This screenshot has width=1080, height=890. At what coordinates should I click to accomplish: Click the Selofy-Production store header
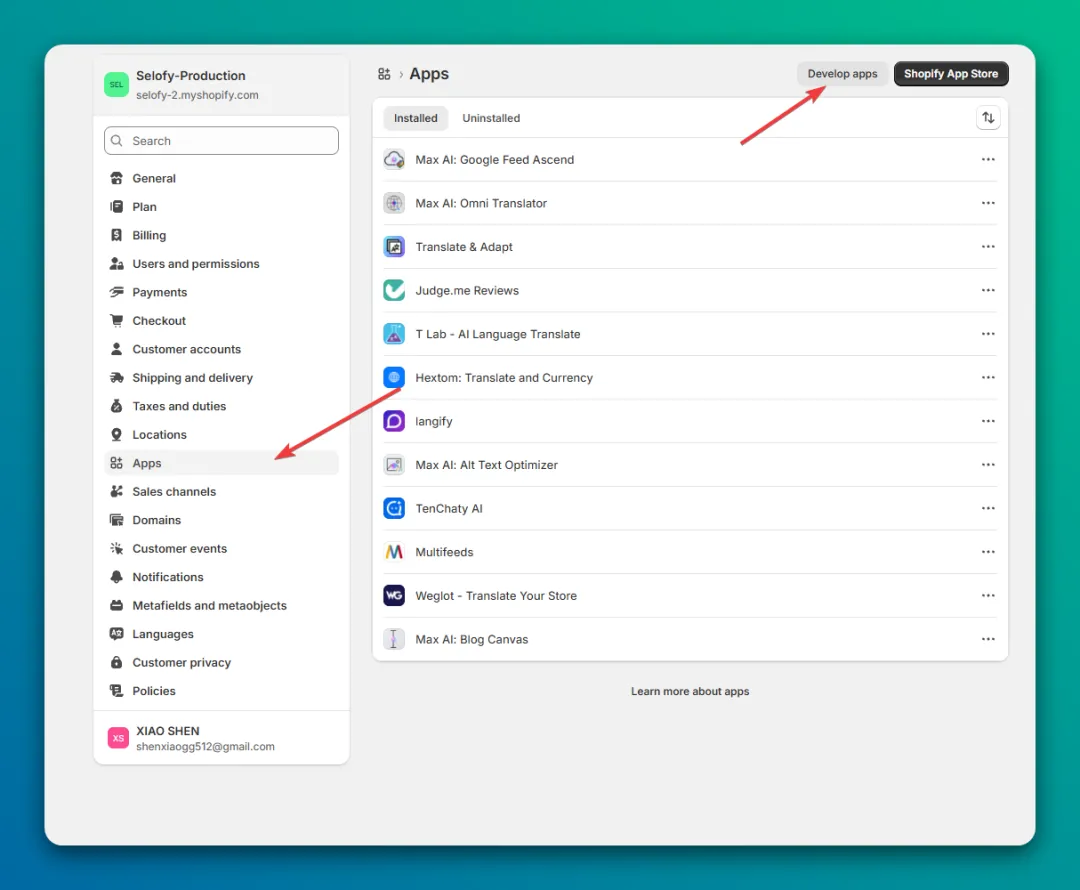(221, 85)
